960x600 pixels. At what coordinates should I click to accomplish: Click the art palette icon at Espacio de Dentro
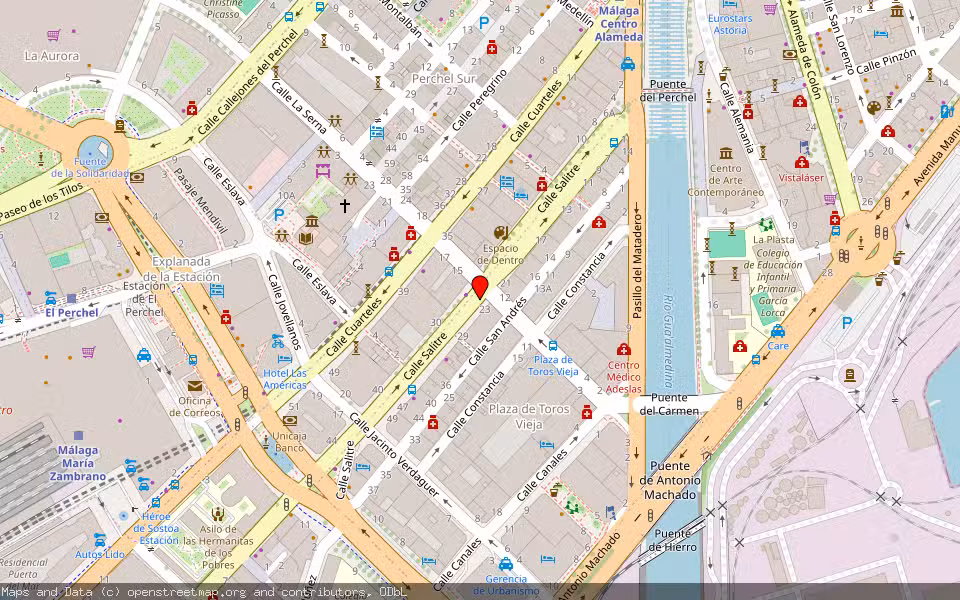(x=500, y=233)
